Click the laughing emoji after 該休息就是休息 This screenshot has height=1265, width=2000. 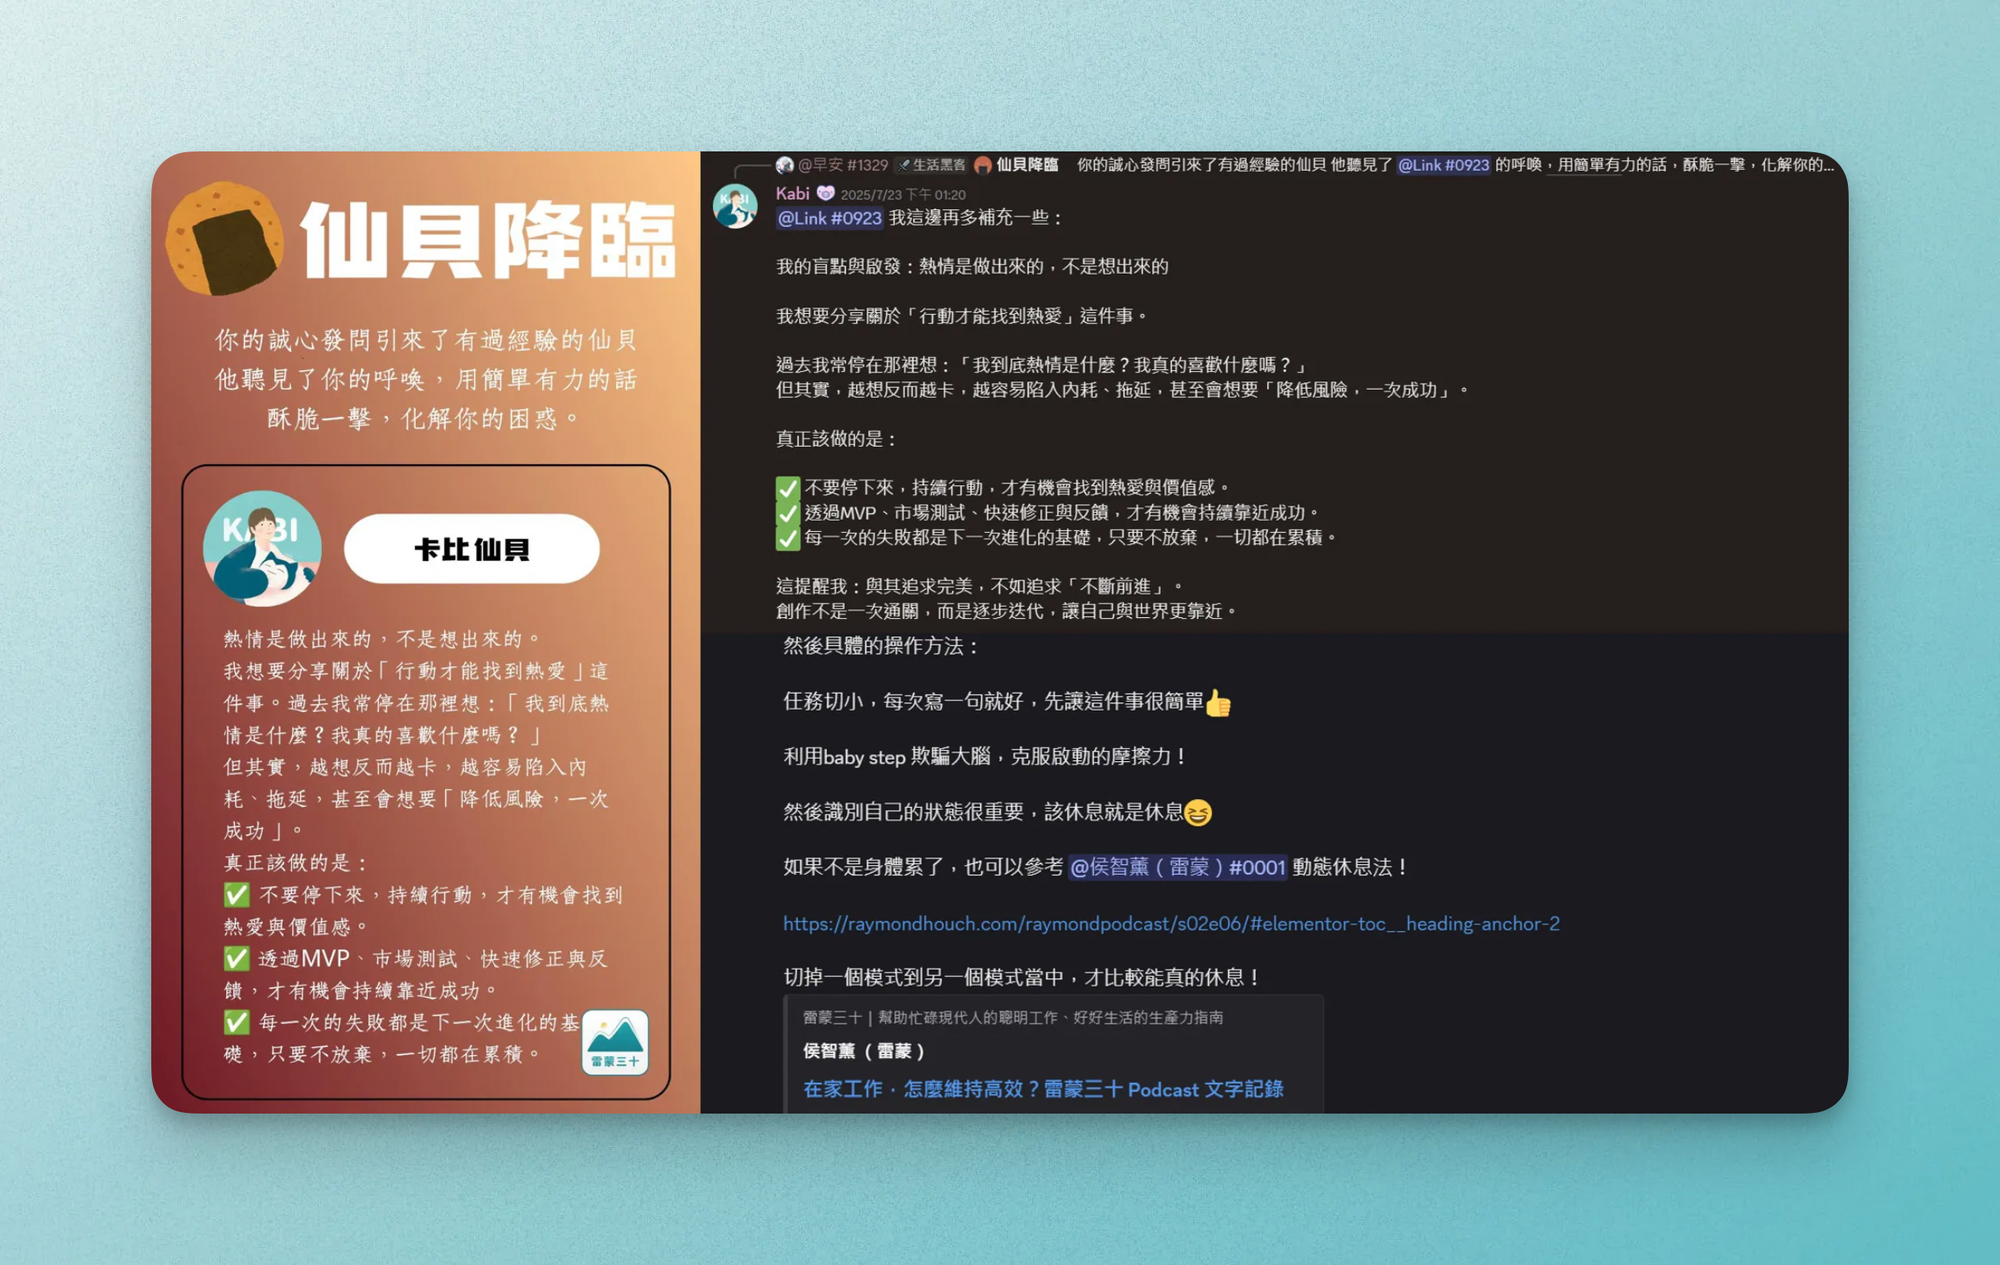coord(1198,813)
